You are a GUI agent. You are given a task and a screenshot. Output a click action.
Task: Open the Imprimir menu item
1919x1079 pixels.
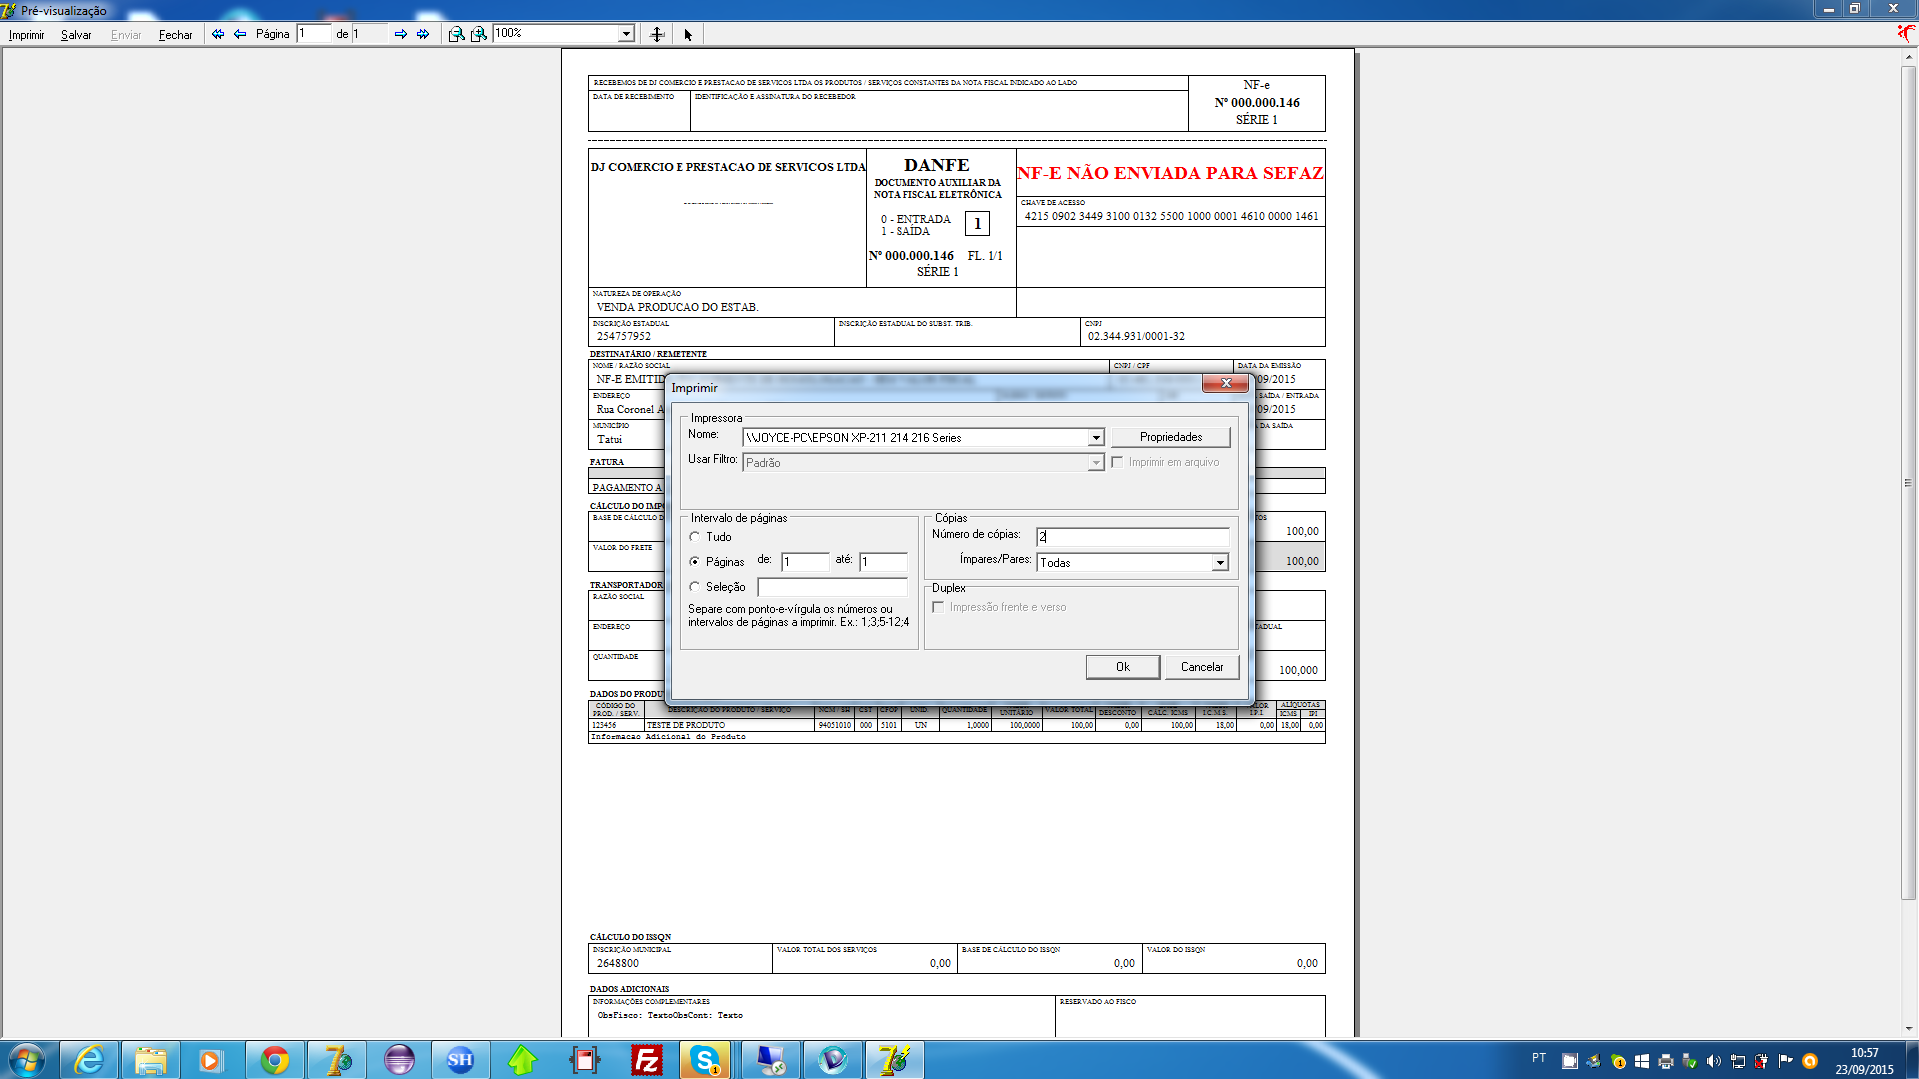(x=26, y=35)
